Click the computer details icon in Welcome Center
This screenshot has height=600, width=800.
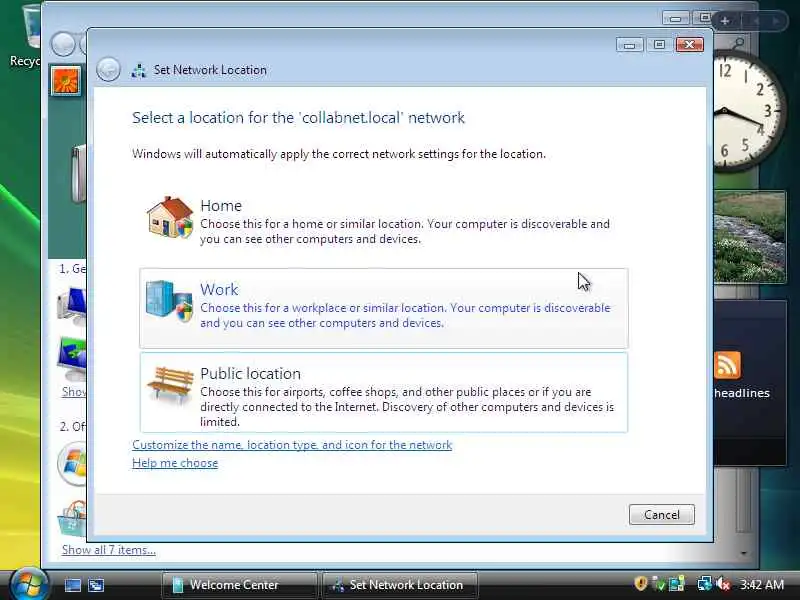71,306
